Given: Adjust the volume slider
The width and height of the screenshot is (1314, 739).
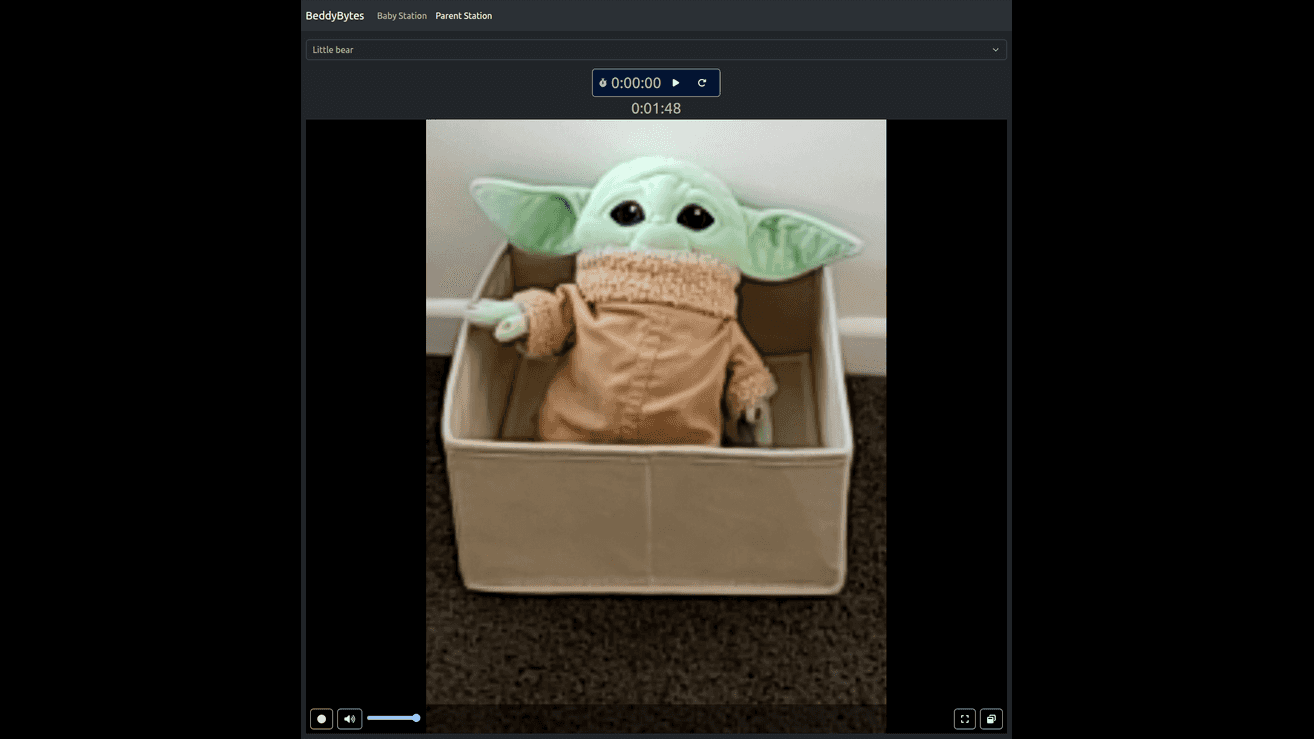Looking at the screenshot, I should coord(393,717).
